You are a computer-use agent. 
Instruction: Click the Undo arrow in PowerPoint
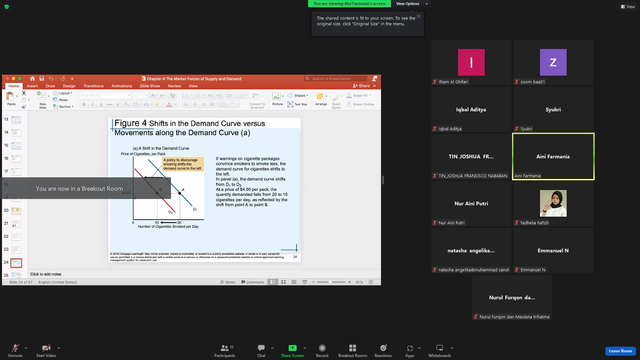point(51,78)
